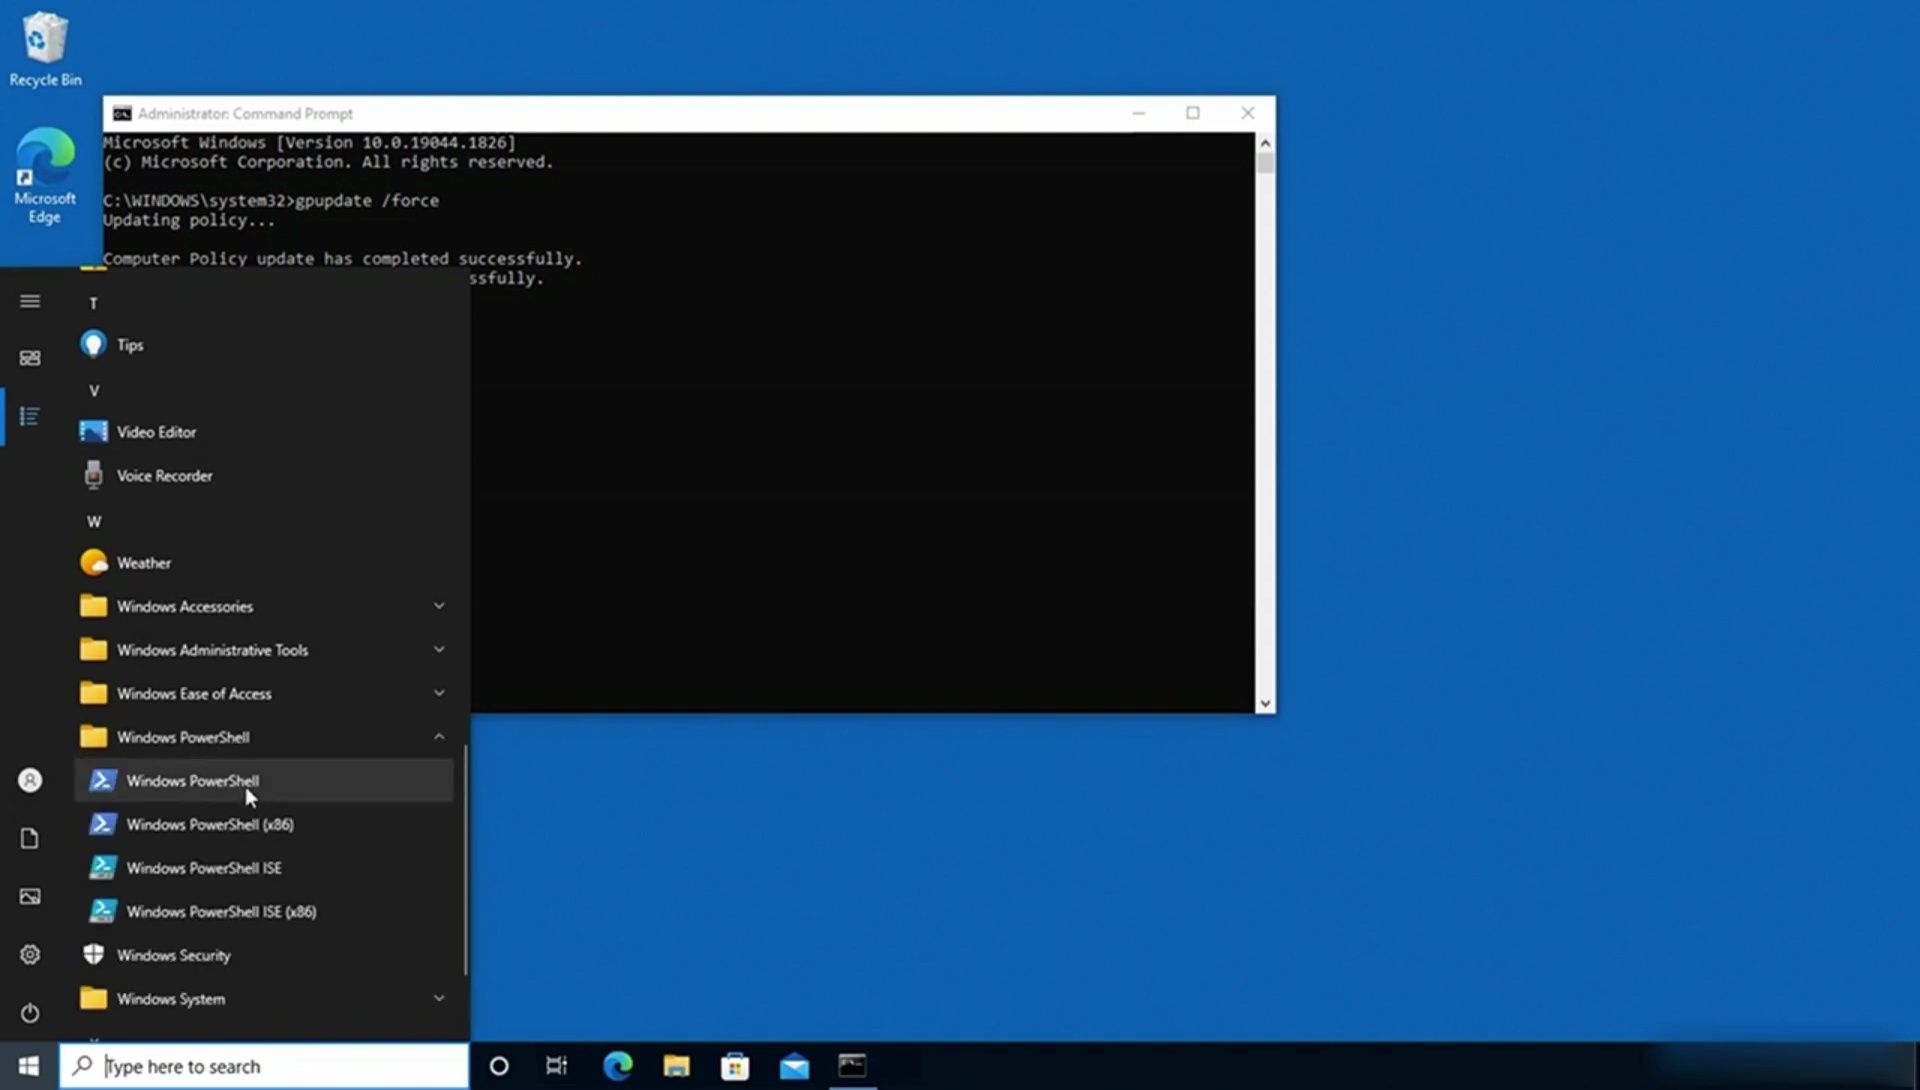Open Microsoft Store from taskbar
Image resolution: width=1920 pixels, height=1090 pixels.
click(x=735, y=1066)
